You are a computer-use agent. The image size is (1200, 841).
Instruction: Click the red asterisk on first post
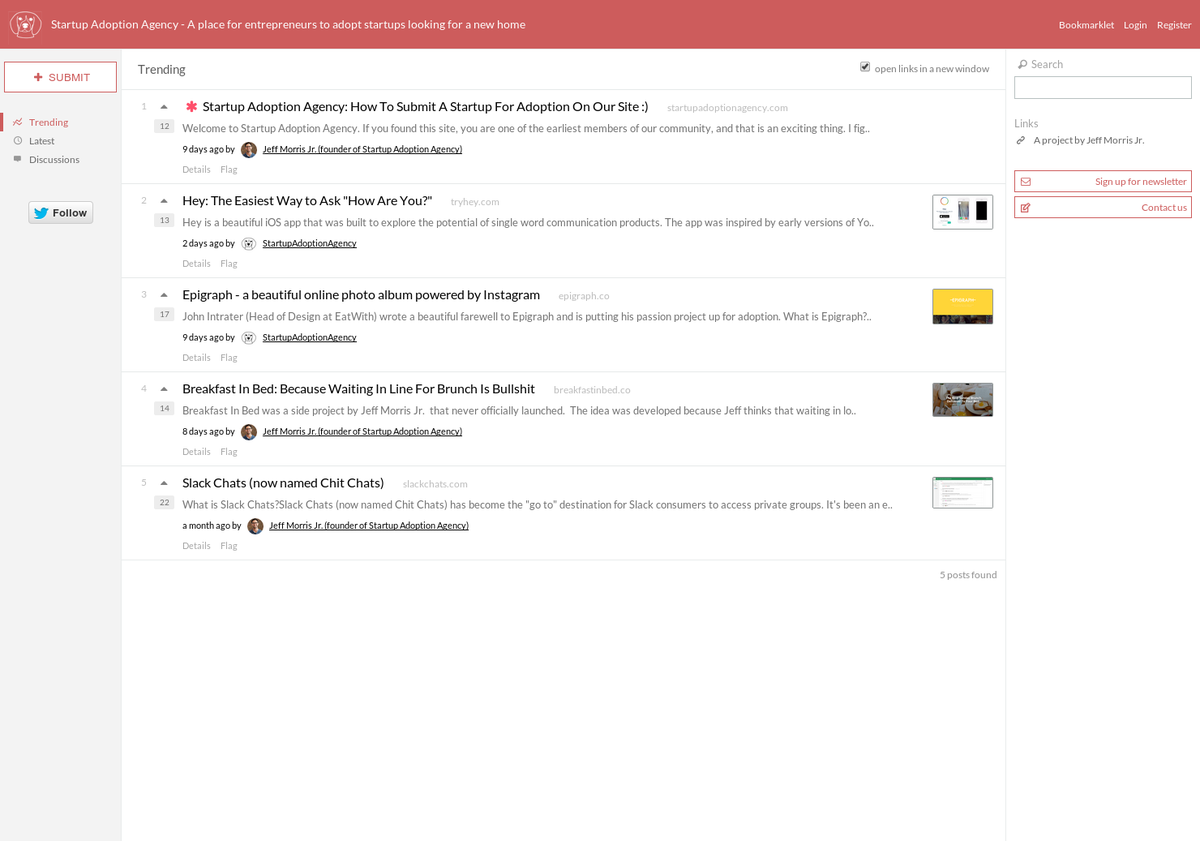(x=191, y=106)
